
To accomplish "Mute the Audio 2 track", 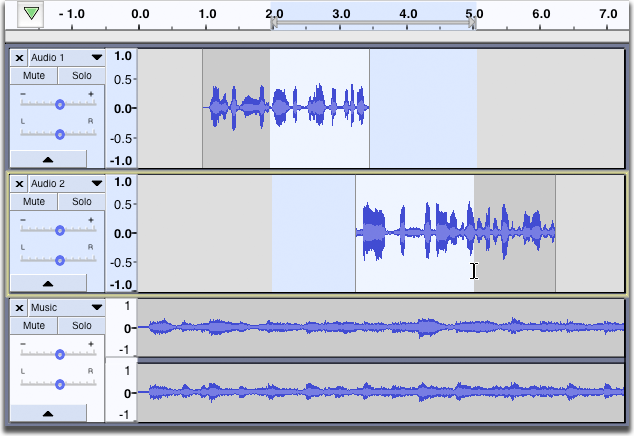I will click(x=34, y=201).
